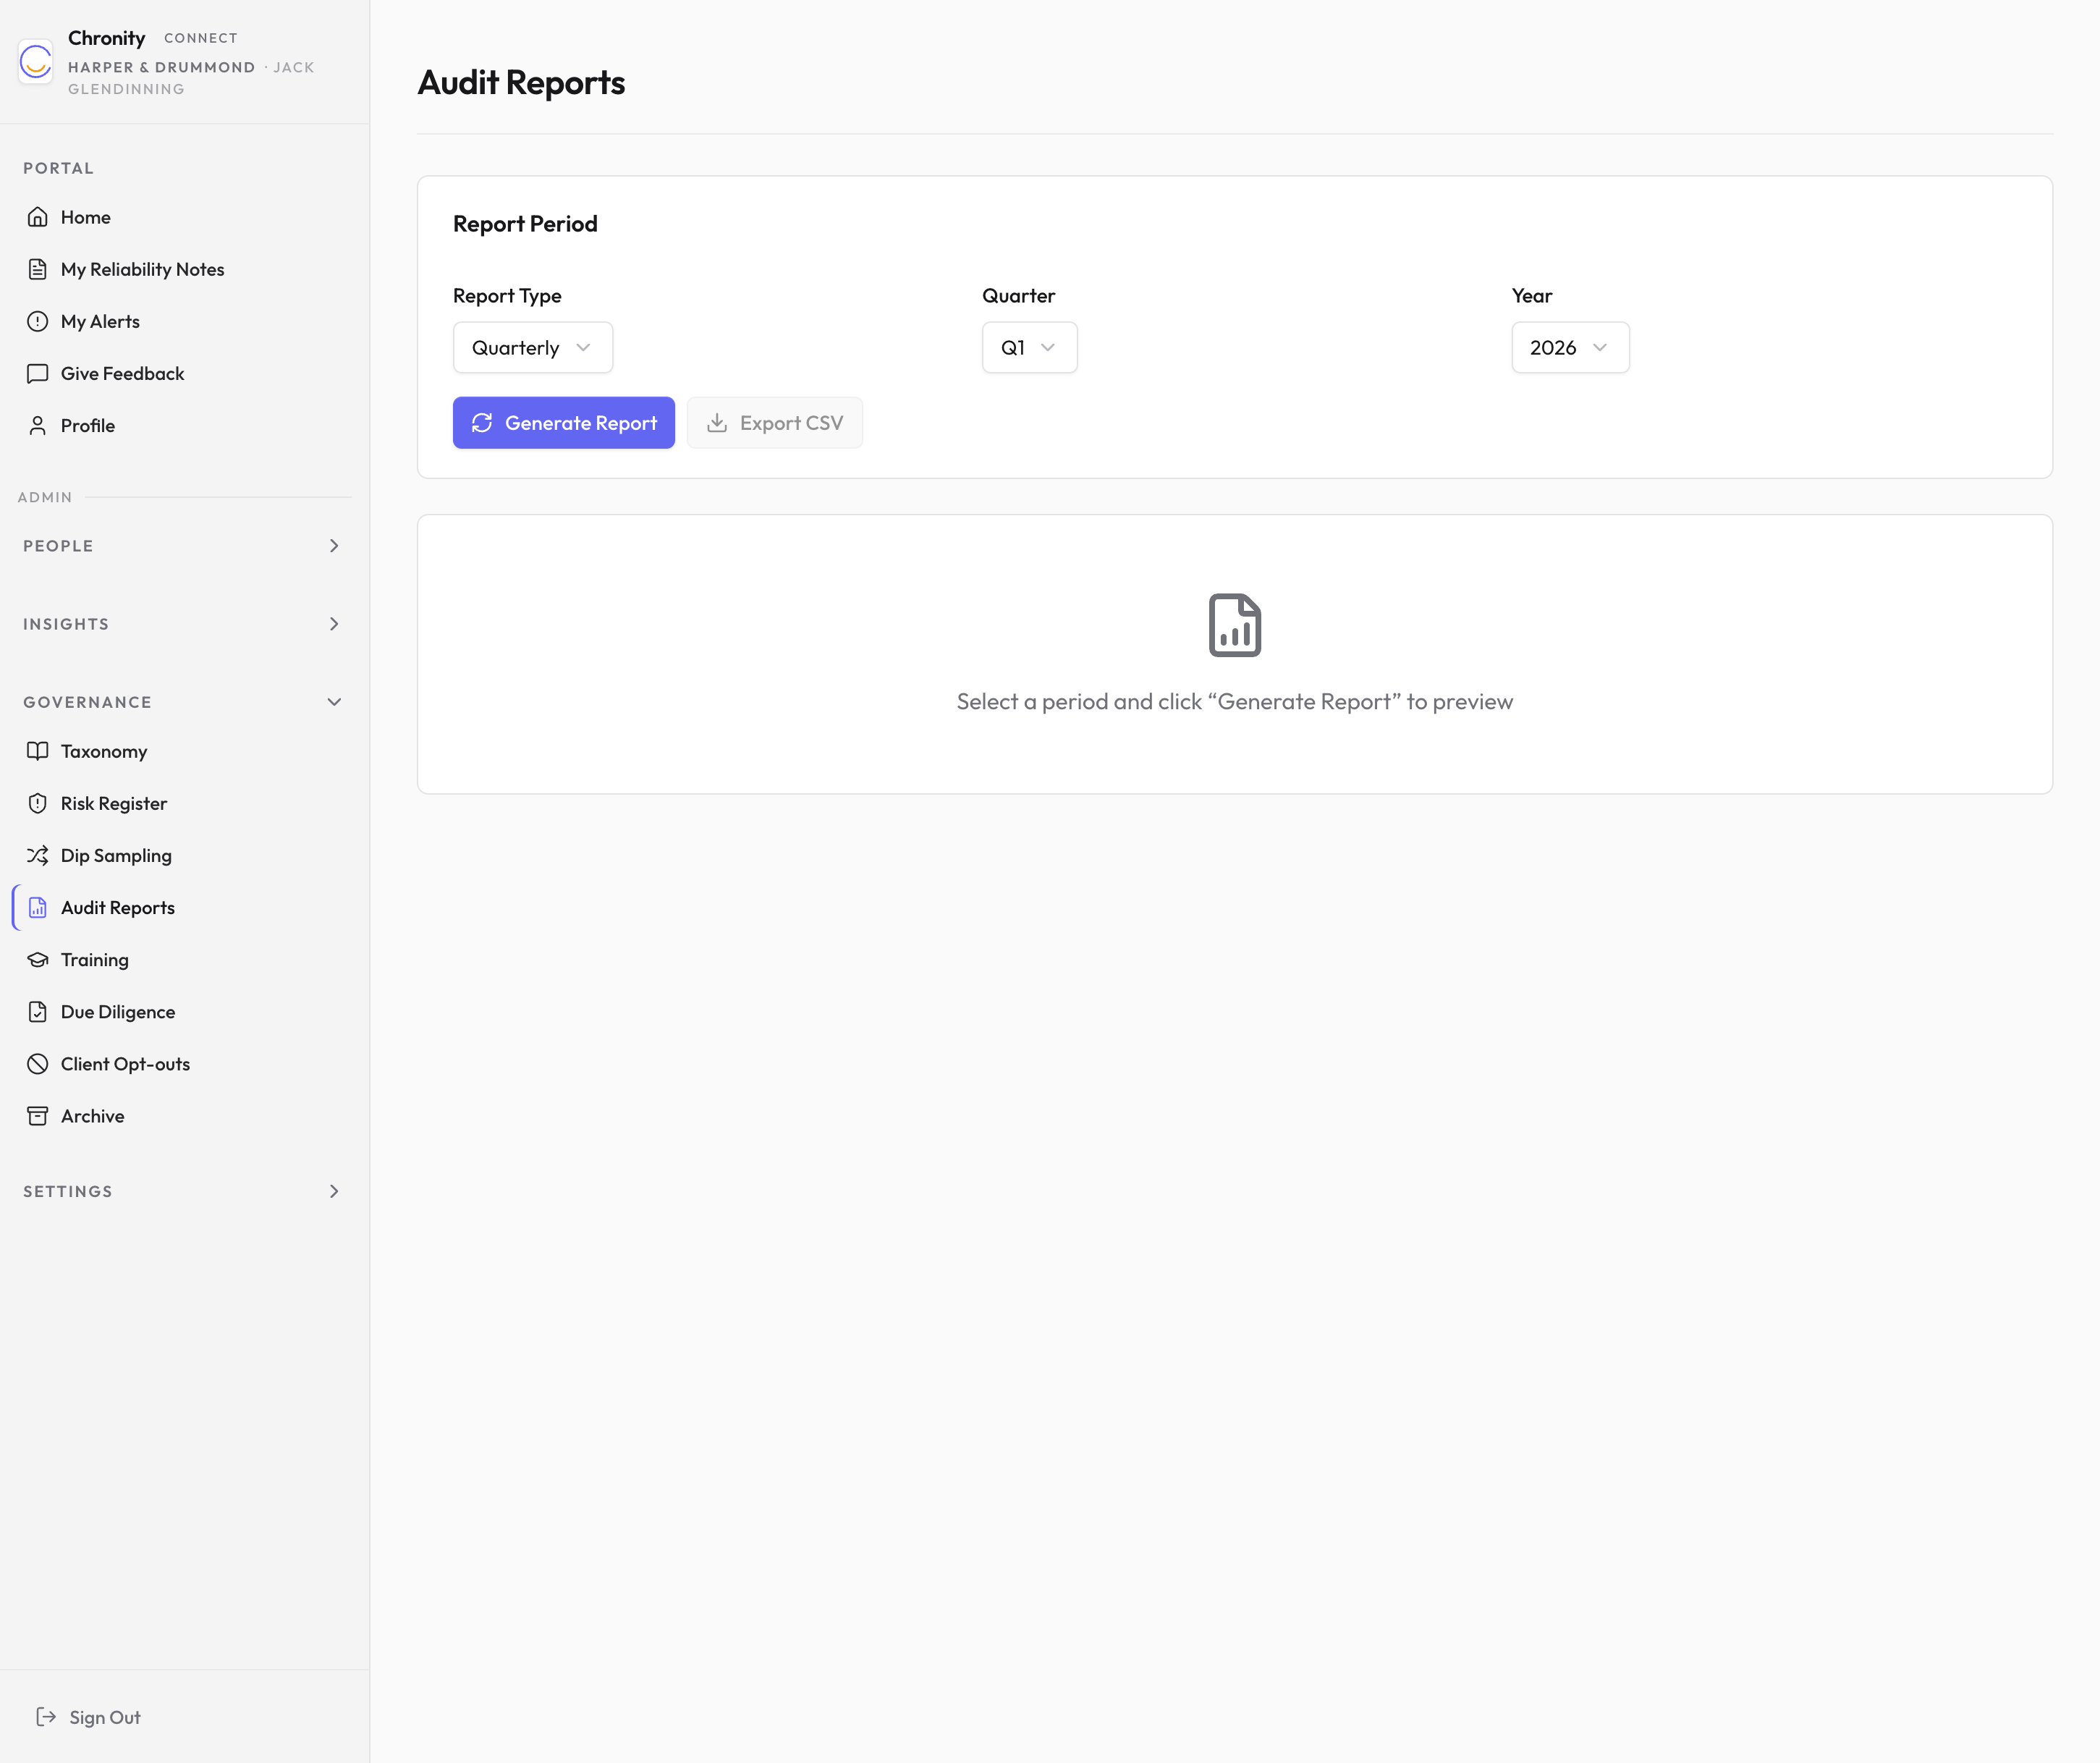Click the Give Feedback speech bubble icon

click(x=38, y=373)
